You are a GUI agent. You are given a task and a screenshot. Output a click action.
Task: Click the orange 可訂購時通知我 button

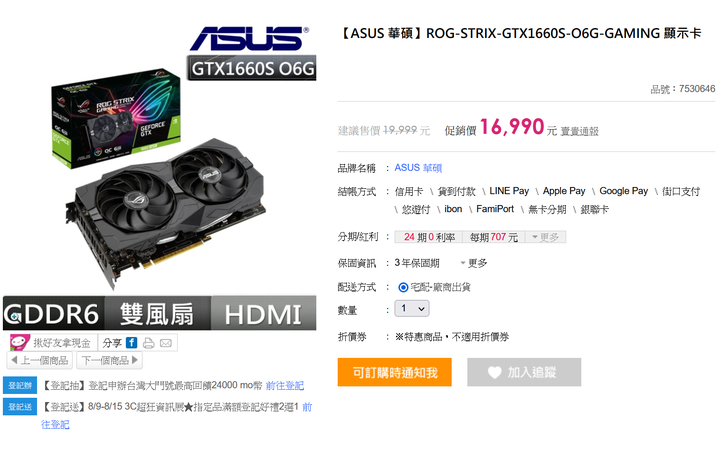[x=394, y=372]
